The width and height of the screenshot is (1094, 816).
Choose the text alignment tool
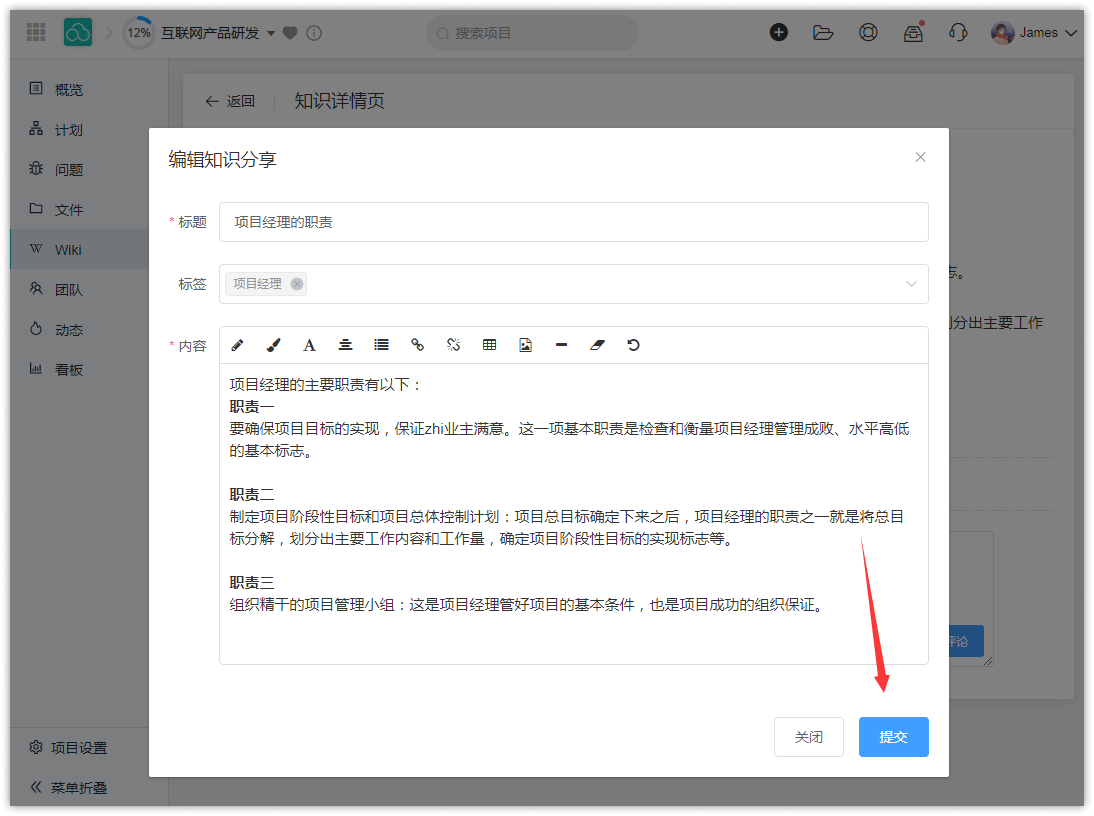(x=345, y=345)
